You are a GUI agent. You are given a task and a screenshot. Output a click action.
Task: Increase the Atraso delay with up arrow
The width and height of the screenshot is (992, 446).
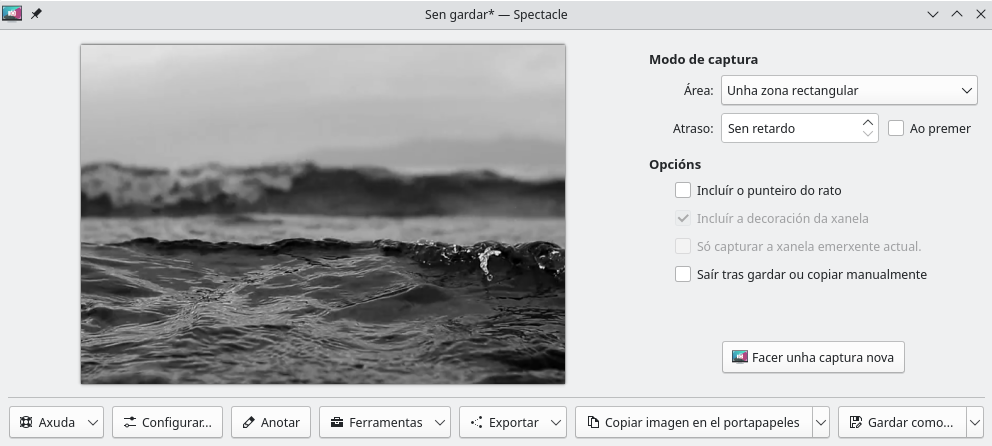point(867,122)
